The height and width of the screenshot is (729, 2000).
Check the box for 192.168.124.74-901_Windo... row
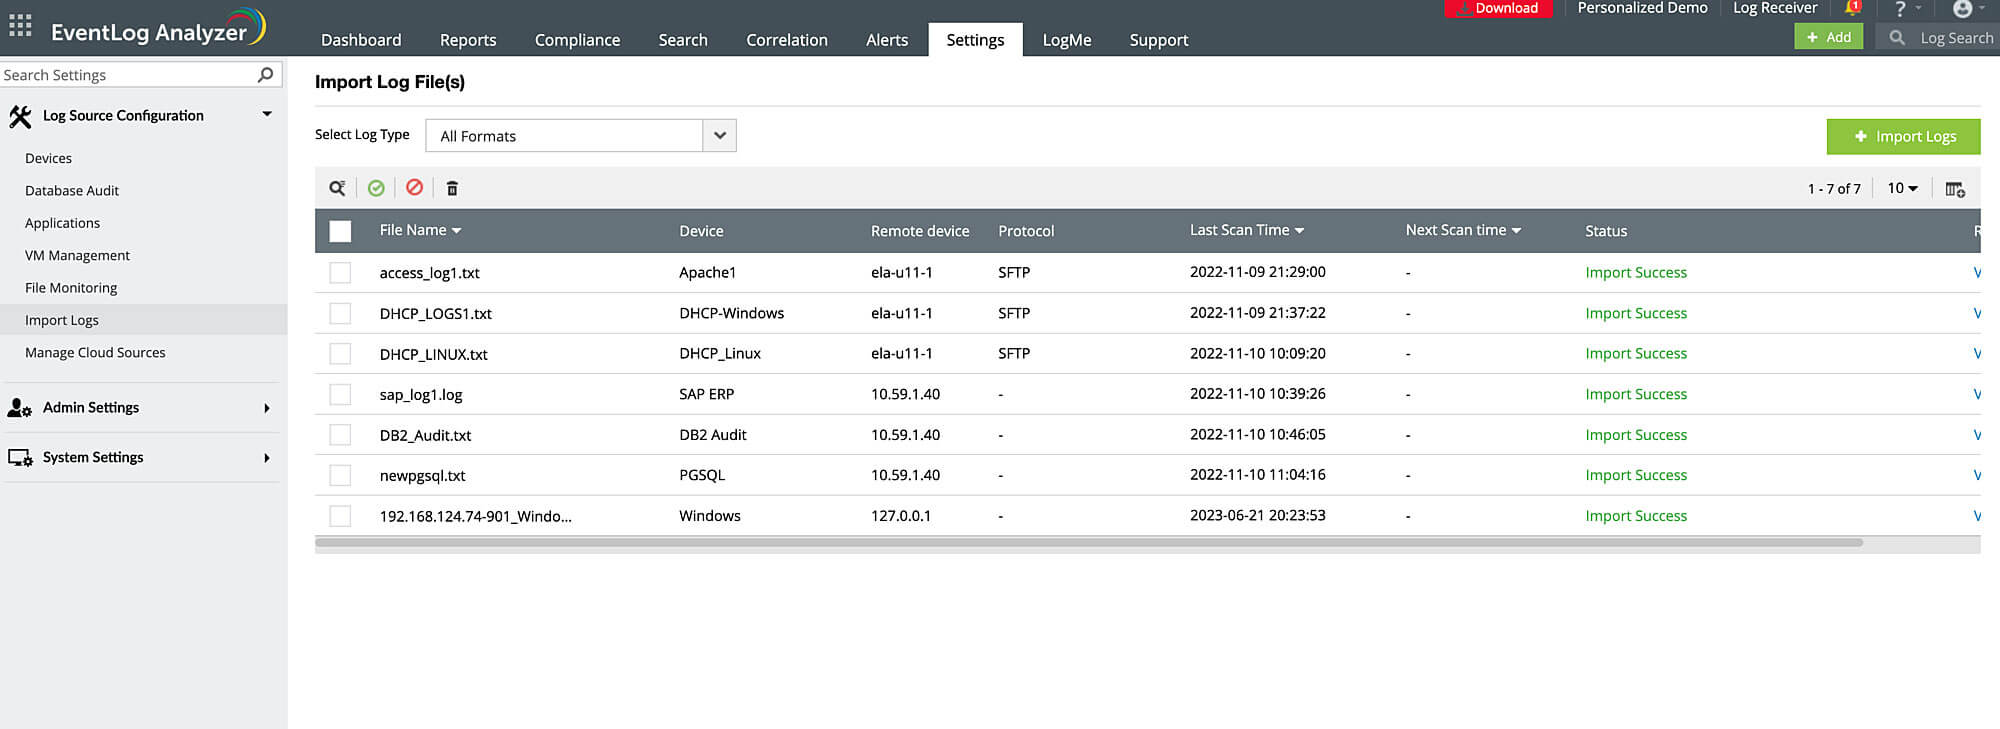(x=340, y=516)
